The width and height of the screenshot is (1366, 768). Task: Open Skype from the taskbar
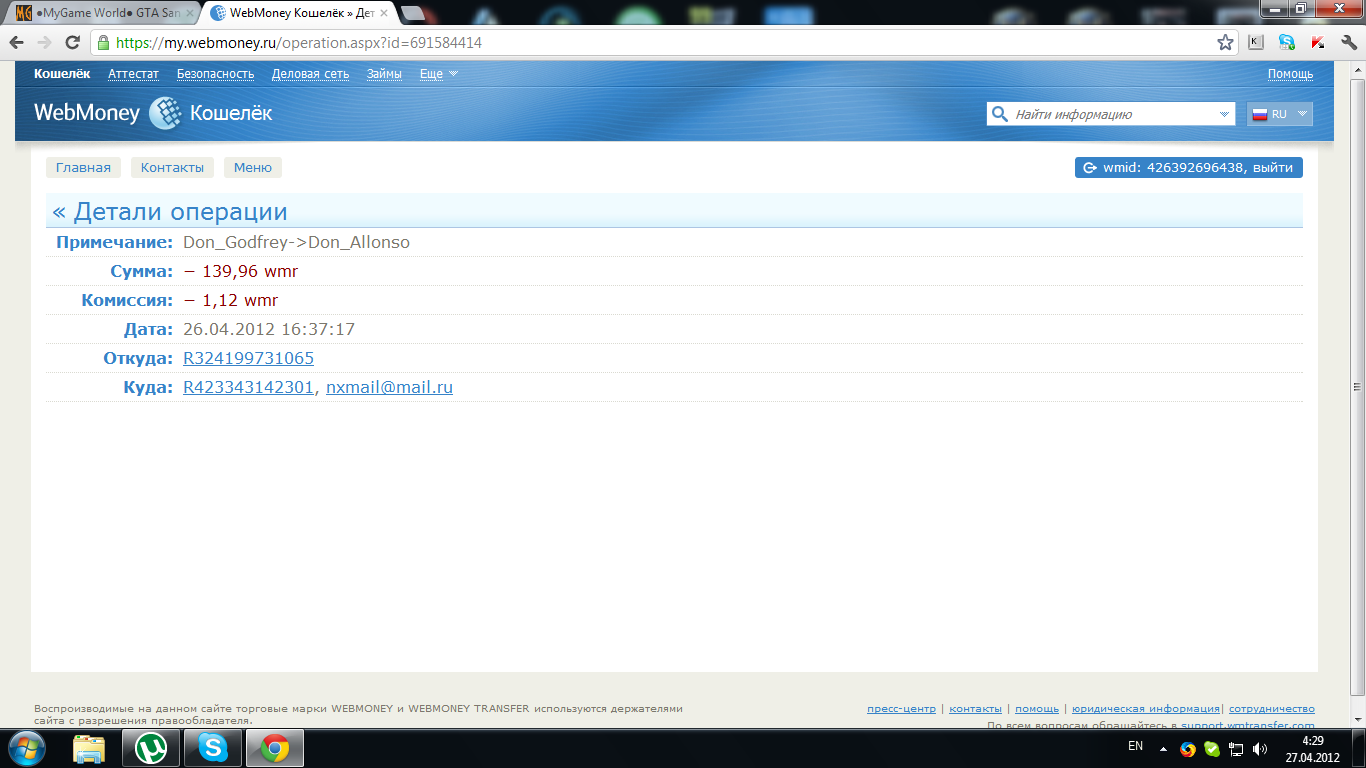click(212, 748)
